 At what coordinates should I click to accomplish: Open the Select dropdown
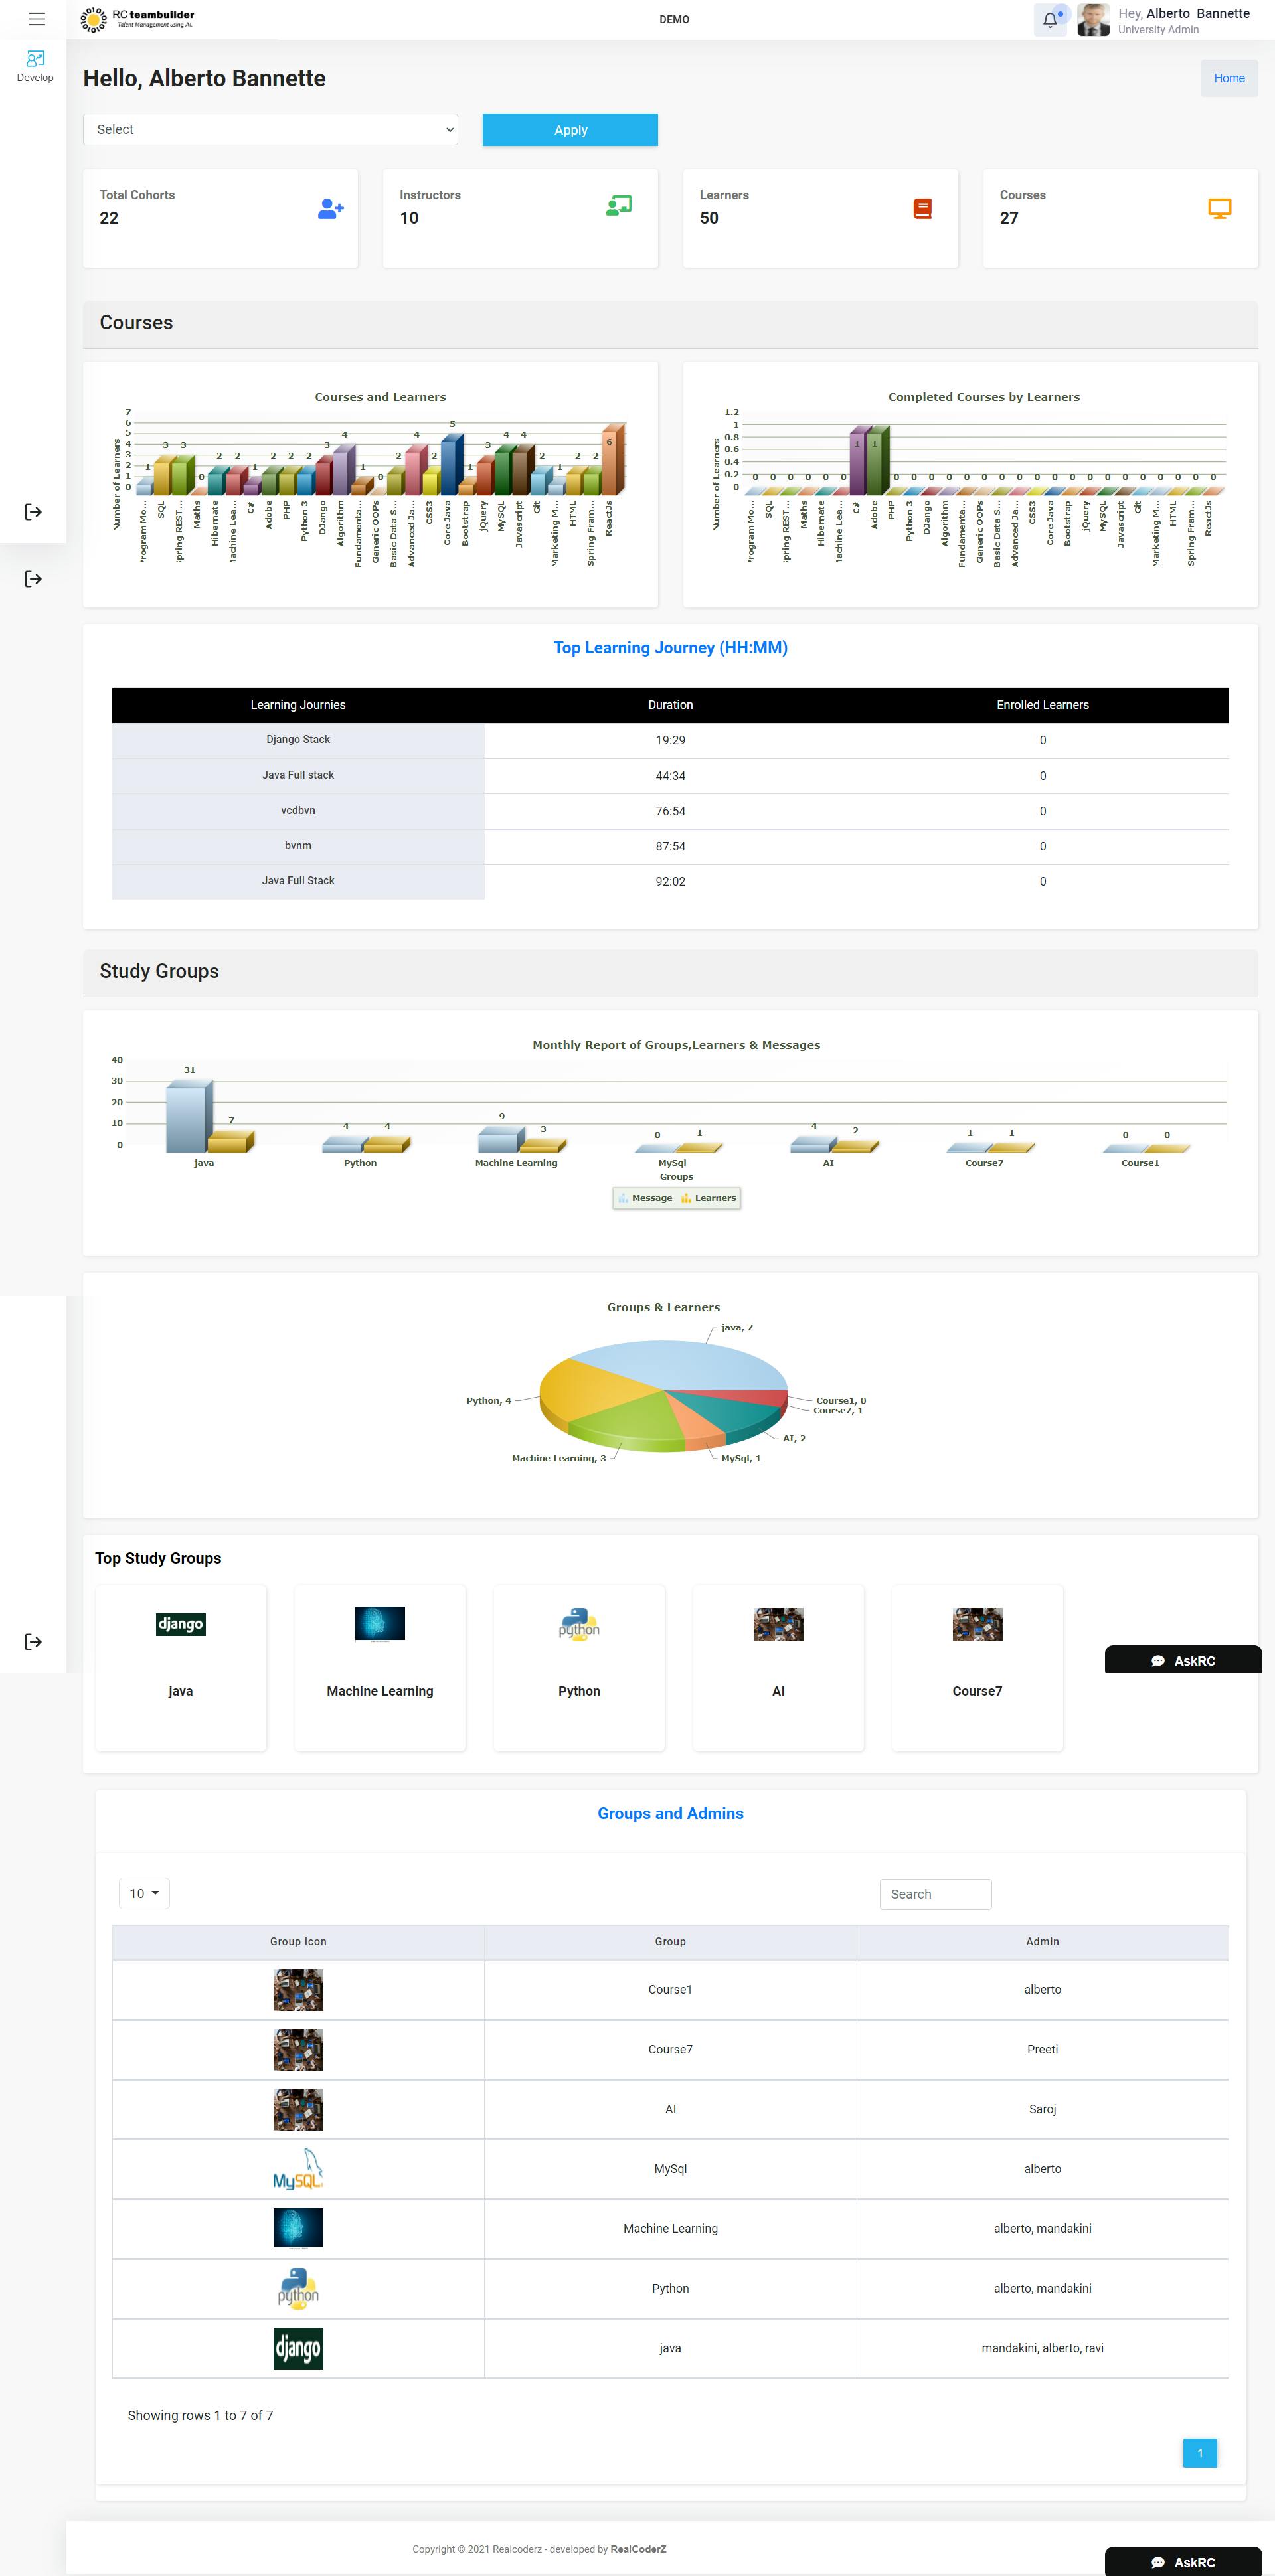point(270,130)
